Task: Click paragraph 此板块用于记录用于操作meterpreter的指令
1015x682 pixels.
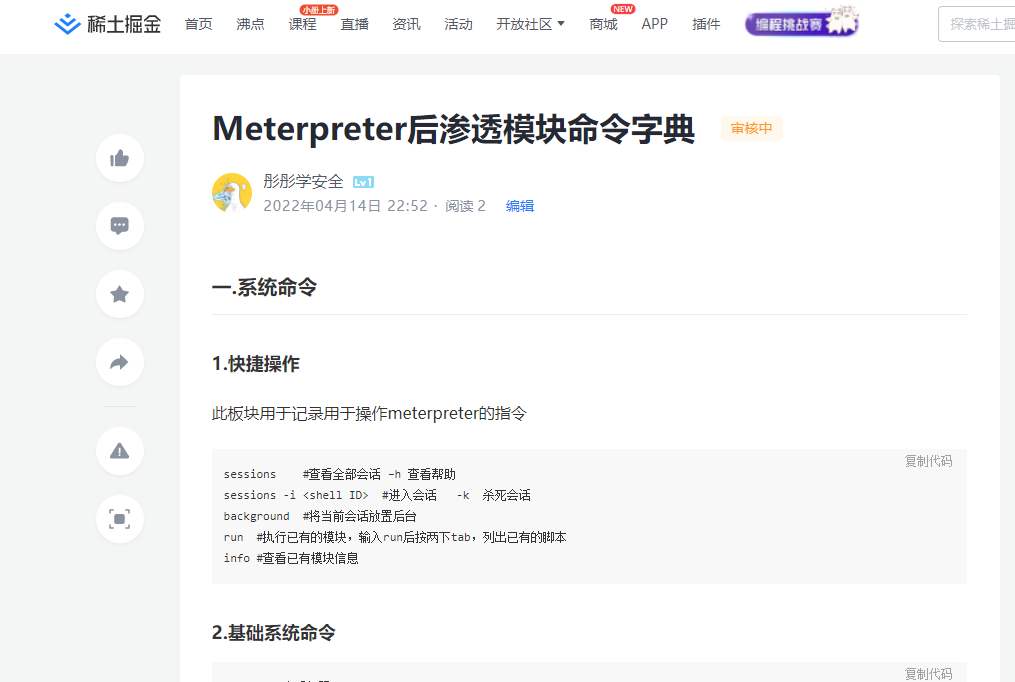Action: (369, 413)
